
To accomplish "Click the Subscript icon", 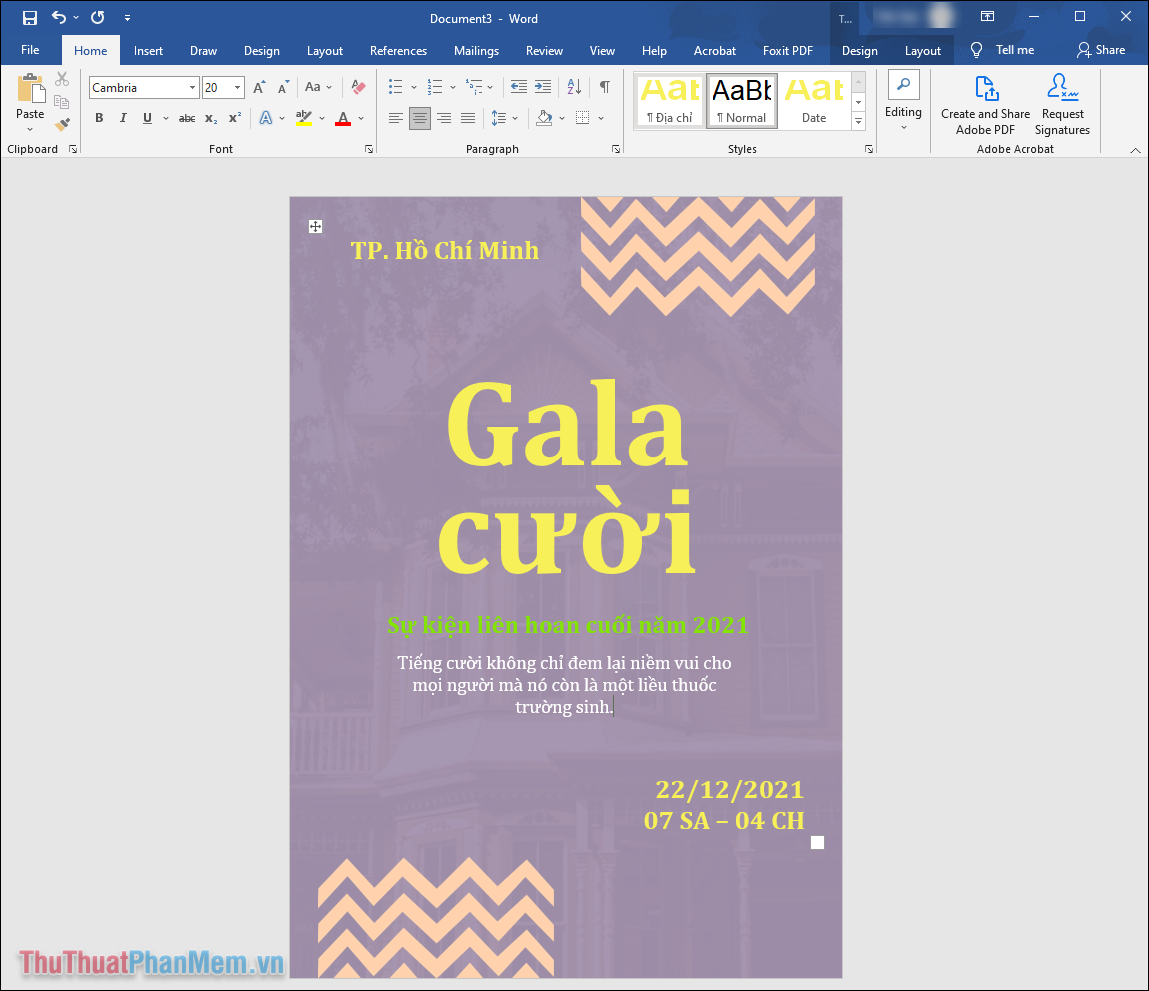I will 211,118.
